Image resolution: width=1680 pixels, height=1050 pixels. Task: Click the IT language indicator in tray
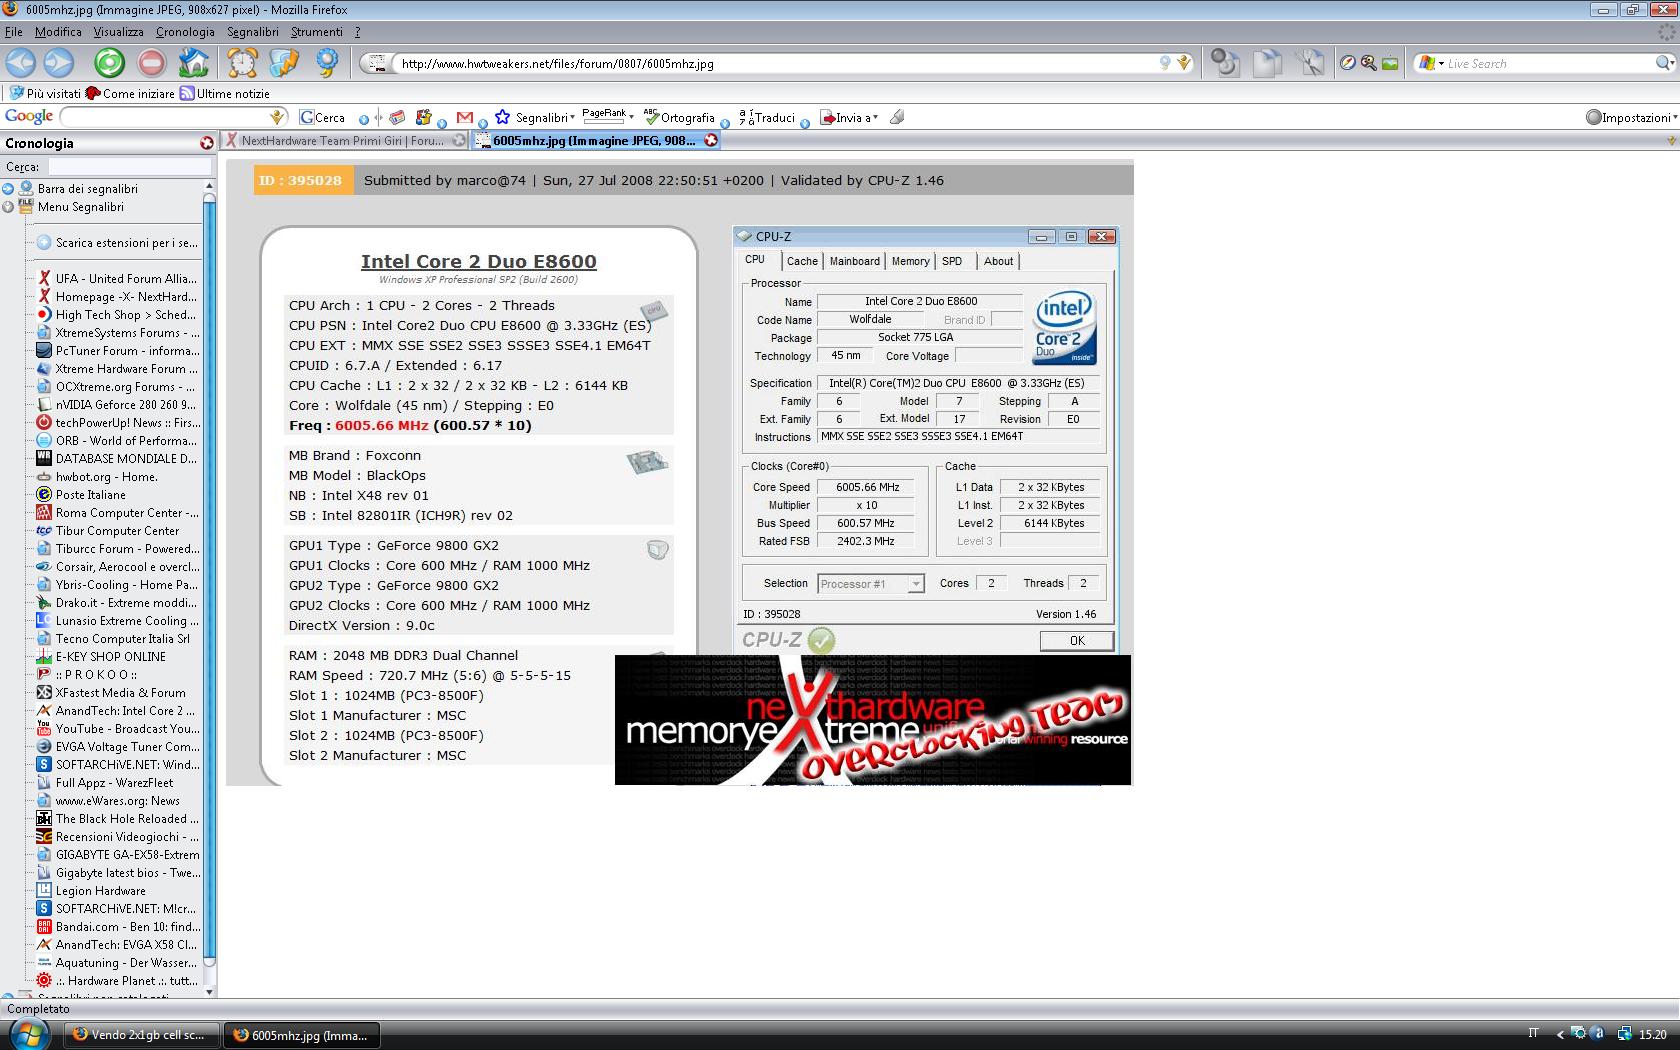[x=1534, y=1034]
